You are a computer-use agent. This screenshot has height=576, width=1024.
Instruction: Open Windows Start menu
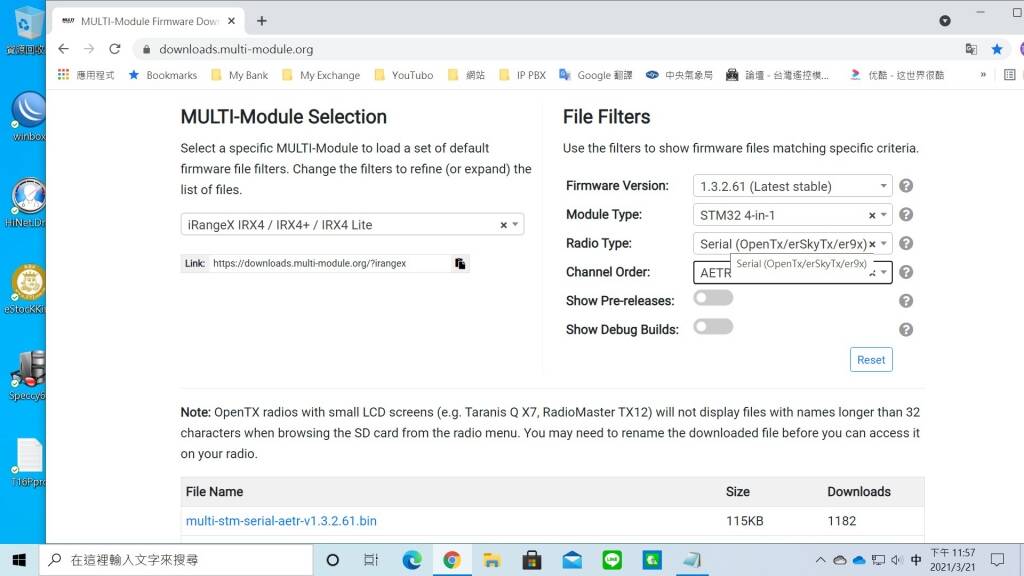point(19,560)
